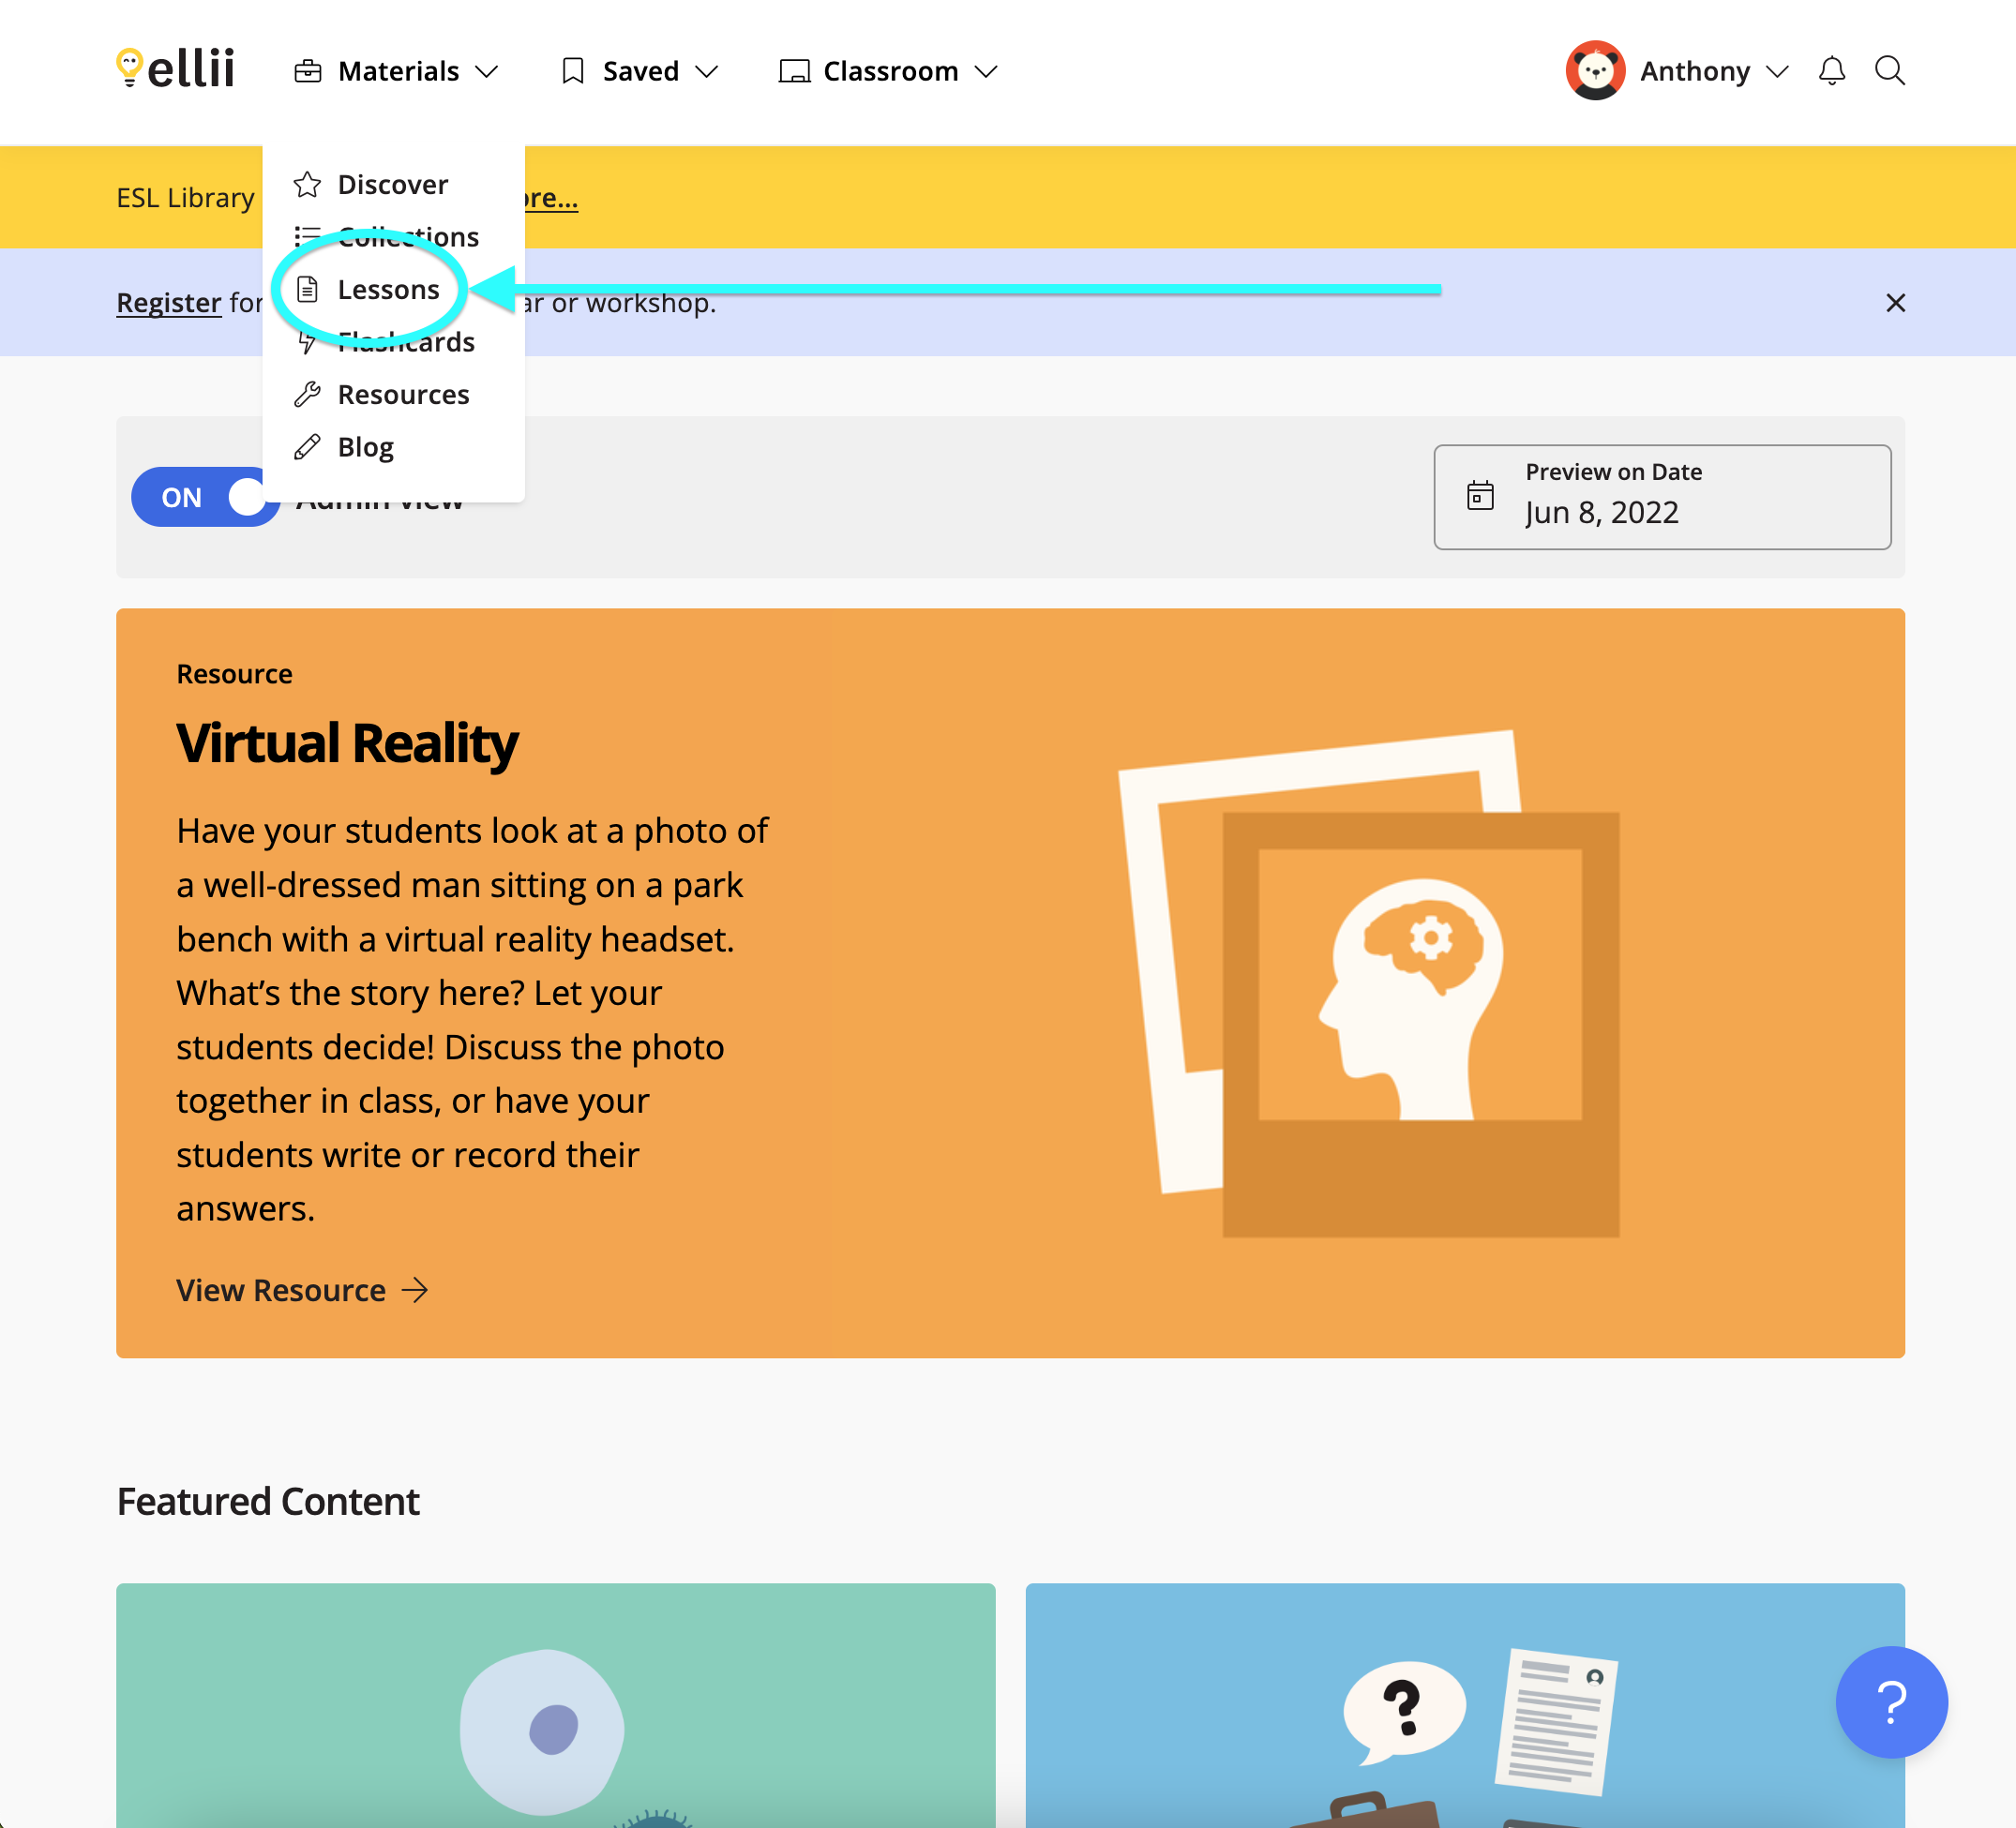Screen dimensions: 2016x1828
Task: Click the Resources wrench icon
Action: click(x=308, y=395)
